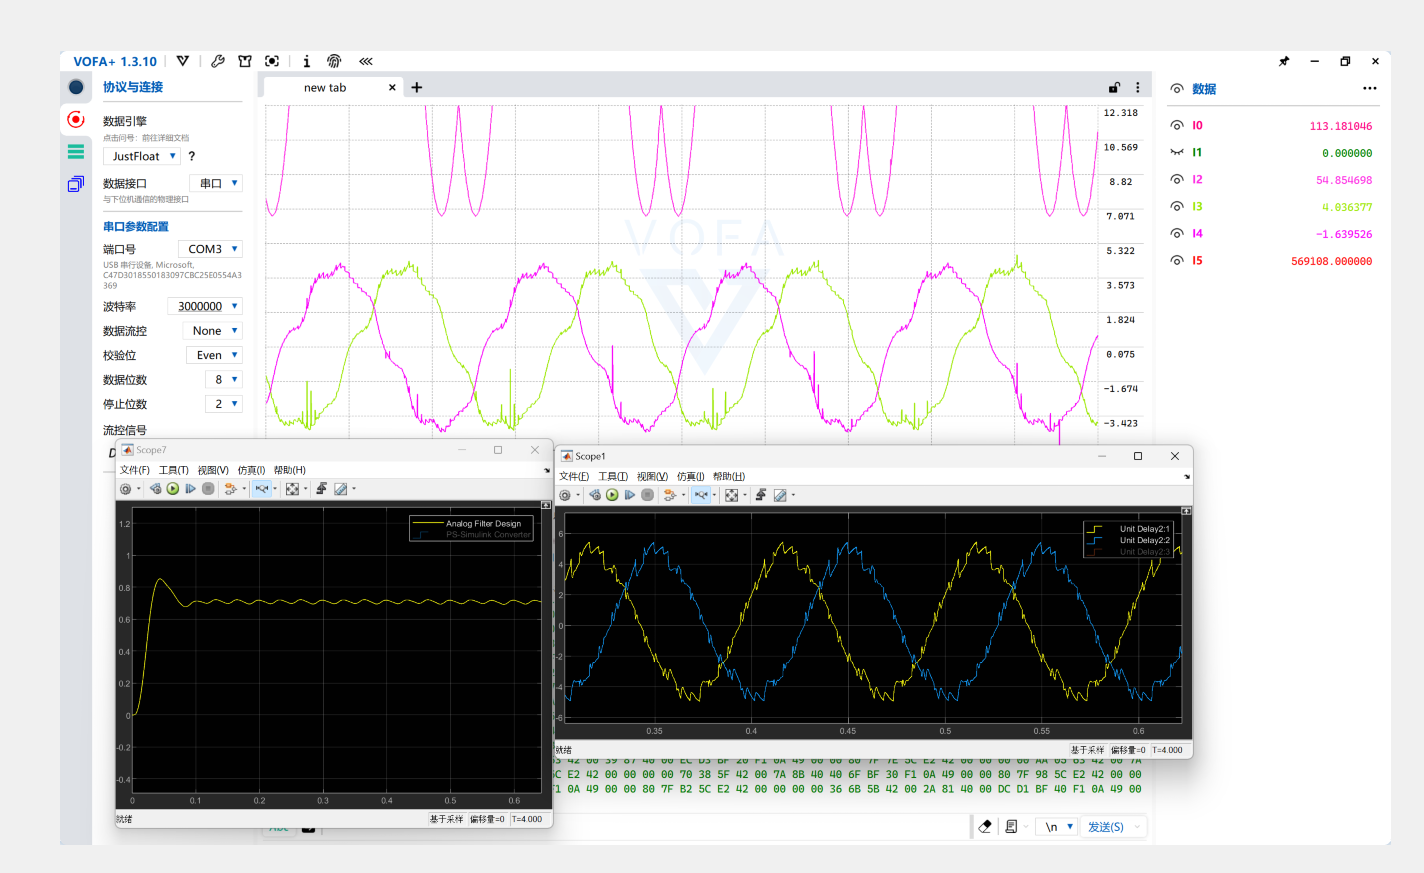The width and height of the screenshot is (1424, 873).
Task: Click Stop button in Scope1 toolbar
Action: coord(647,495)
